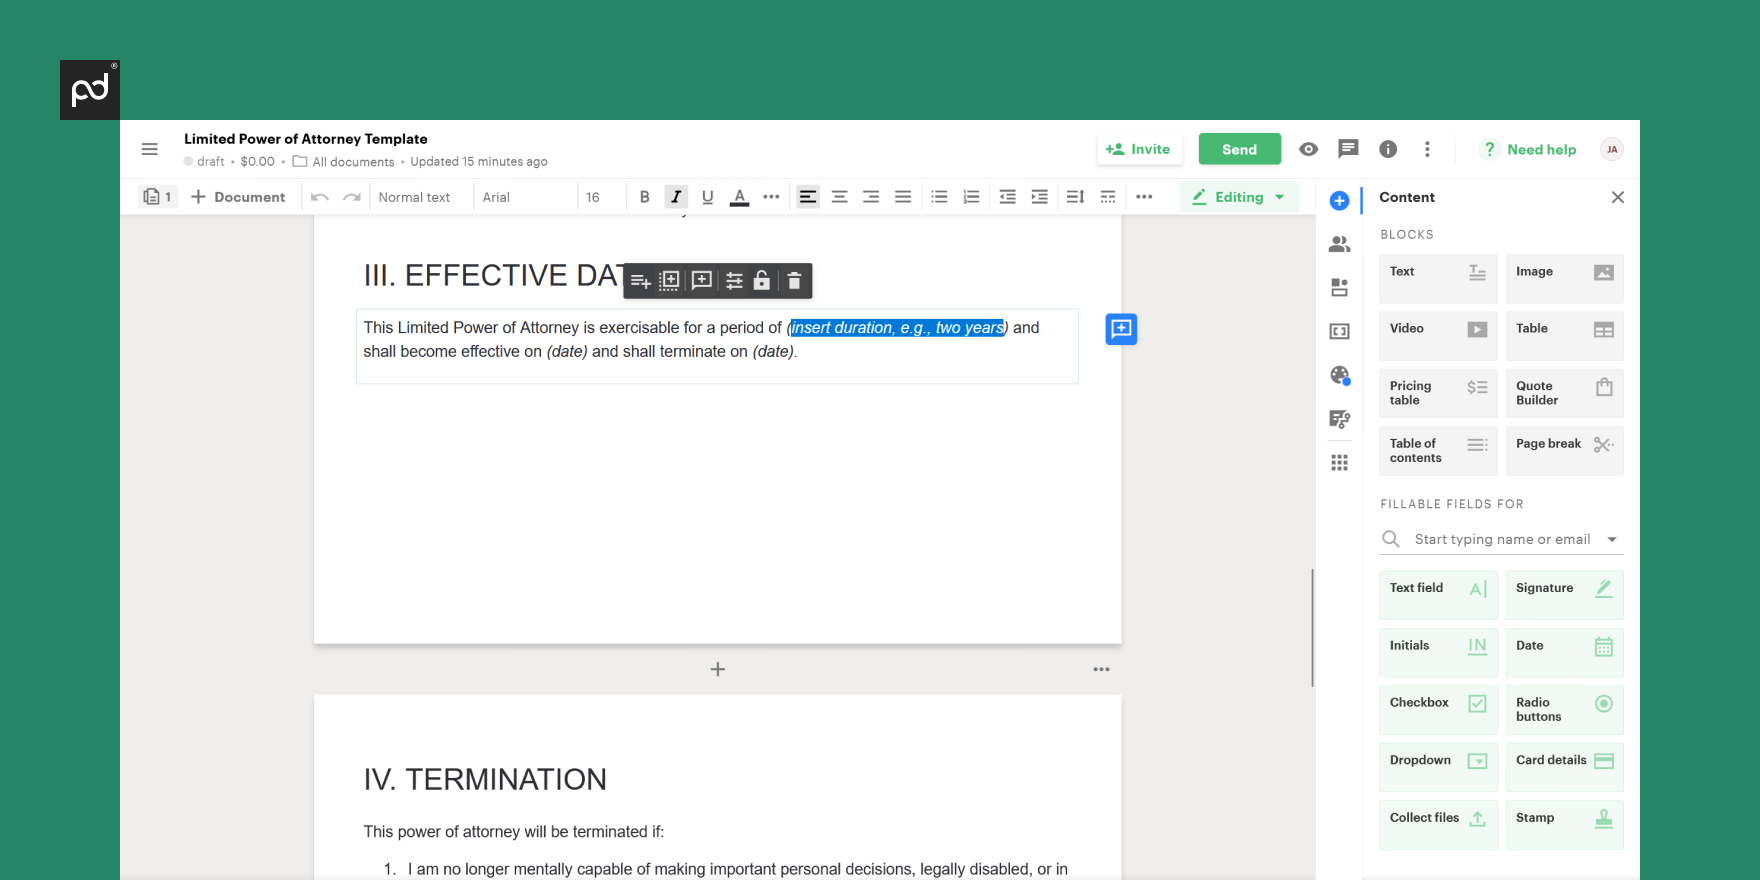
Task: Open Need help link
Action: pos(1529,149)
